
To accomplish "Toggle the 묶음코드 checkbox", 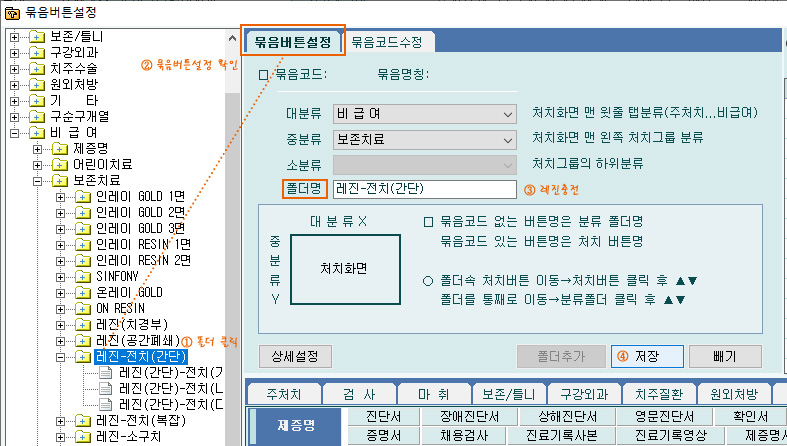I will pyautogui.click(x=264, y=75).
